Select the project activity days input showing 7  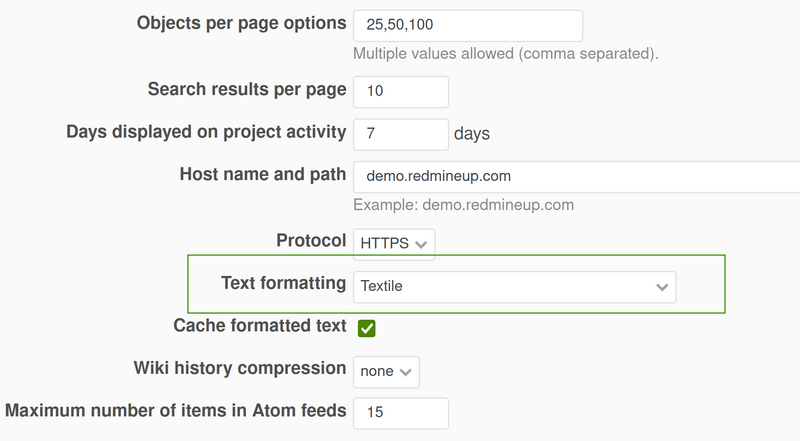tap(400, 133)
